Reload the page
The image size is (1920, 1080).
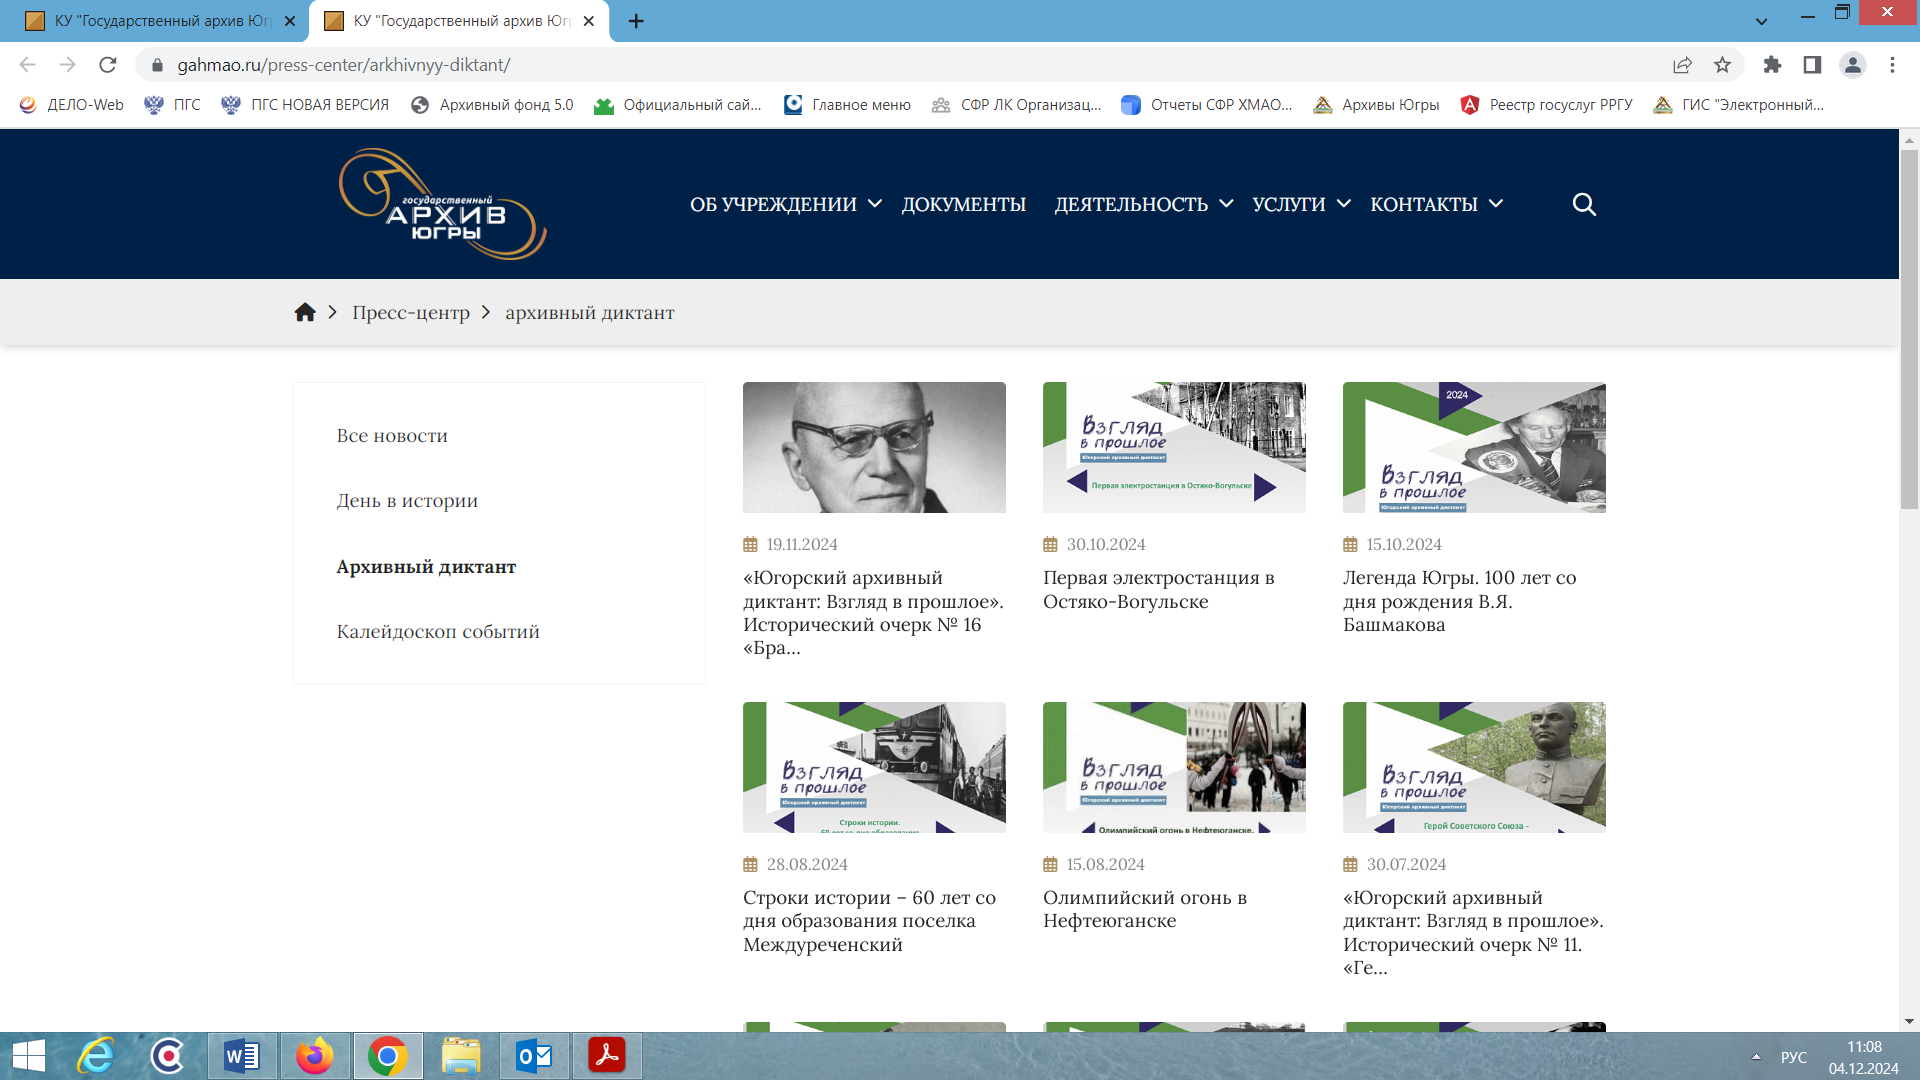click(x=108, y=65)
